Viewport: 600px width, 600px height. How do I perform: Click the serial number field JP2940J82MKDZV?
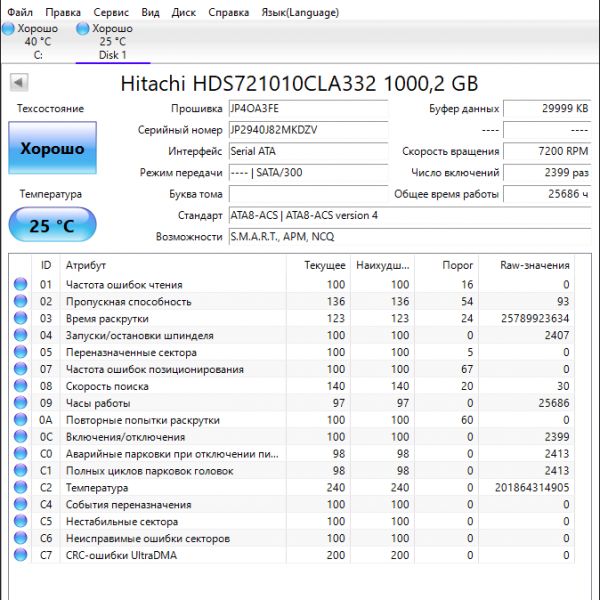coord(308,130)
